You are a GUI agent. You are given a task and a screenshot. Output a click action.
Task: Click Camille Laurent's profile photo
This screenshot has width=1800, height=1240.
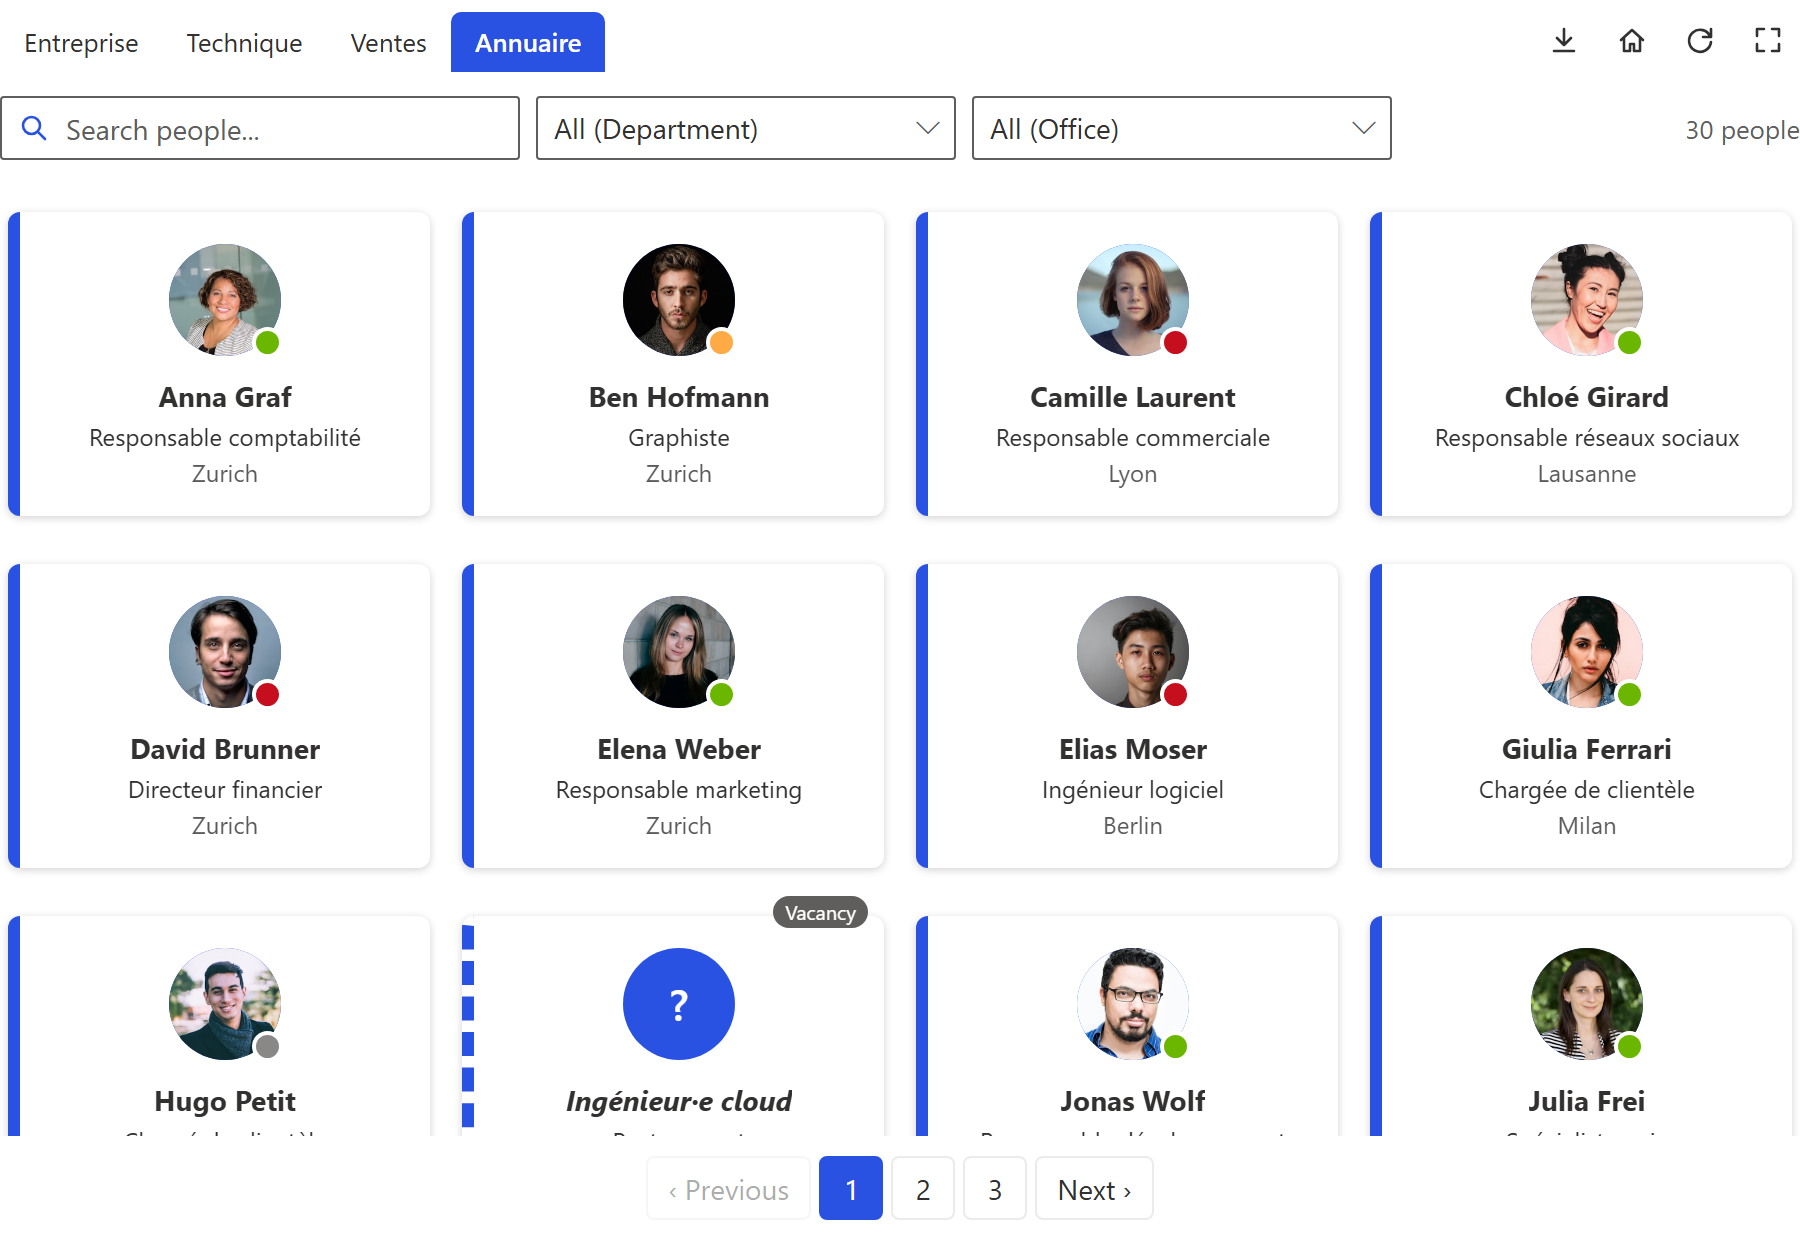pyautogui.click(x=1133, y=300)
